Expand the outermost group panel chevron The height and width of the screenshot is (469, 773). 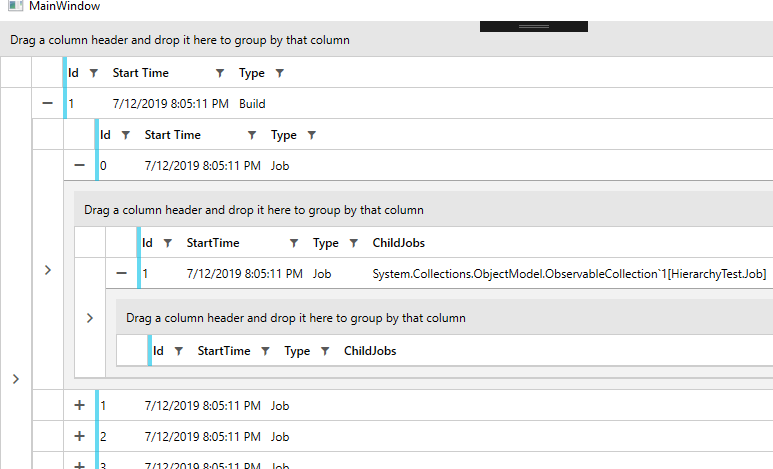tap(15, 379)
